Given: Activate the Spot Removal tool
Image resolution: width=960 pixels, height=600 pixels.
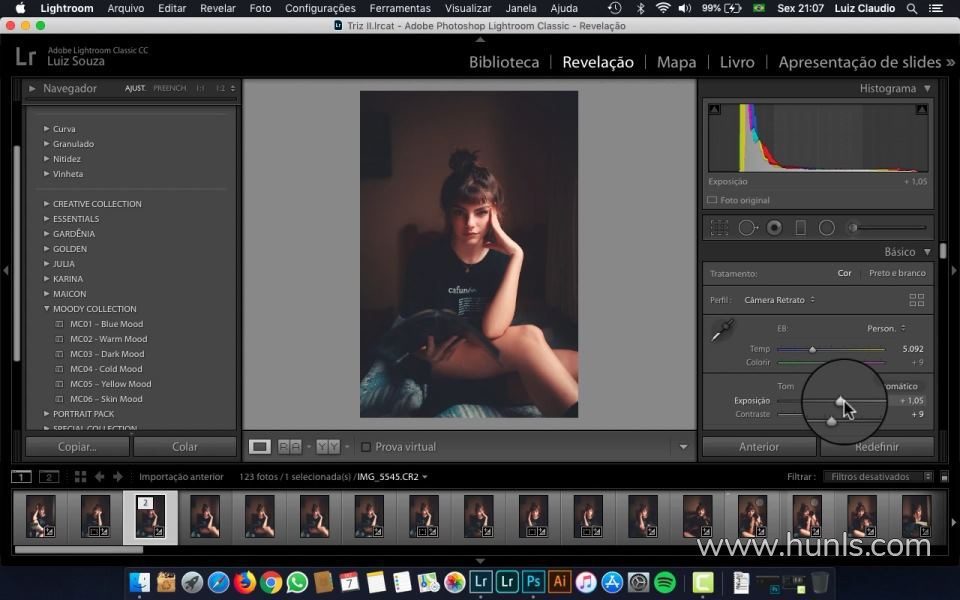Looking at the screenshot, I should coord(747,228).
